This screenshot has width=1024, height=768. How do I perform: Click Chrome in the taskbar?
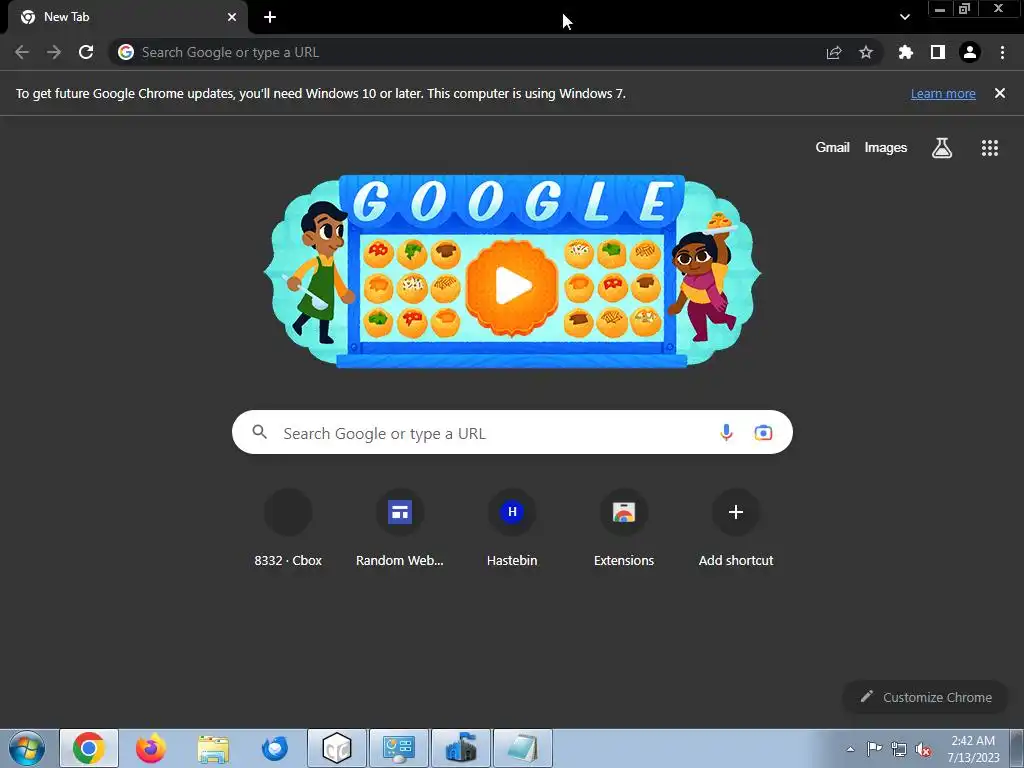click(x=89, y=748)
